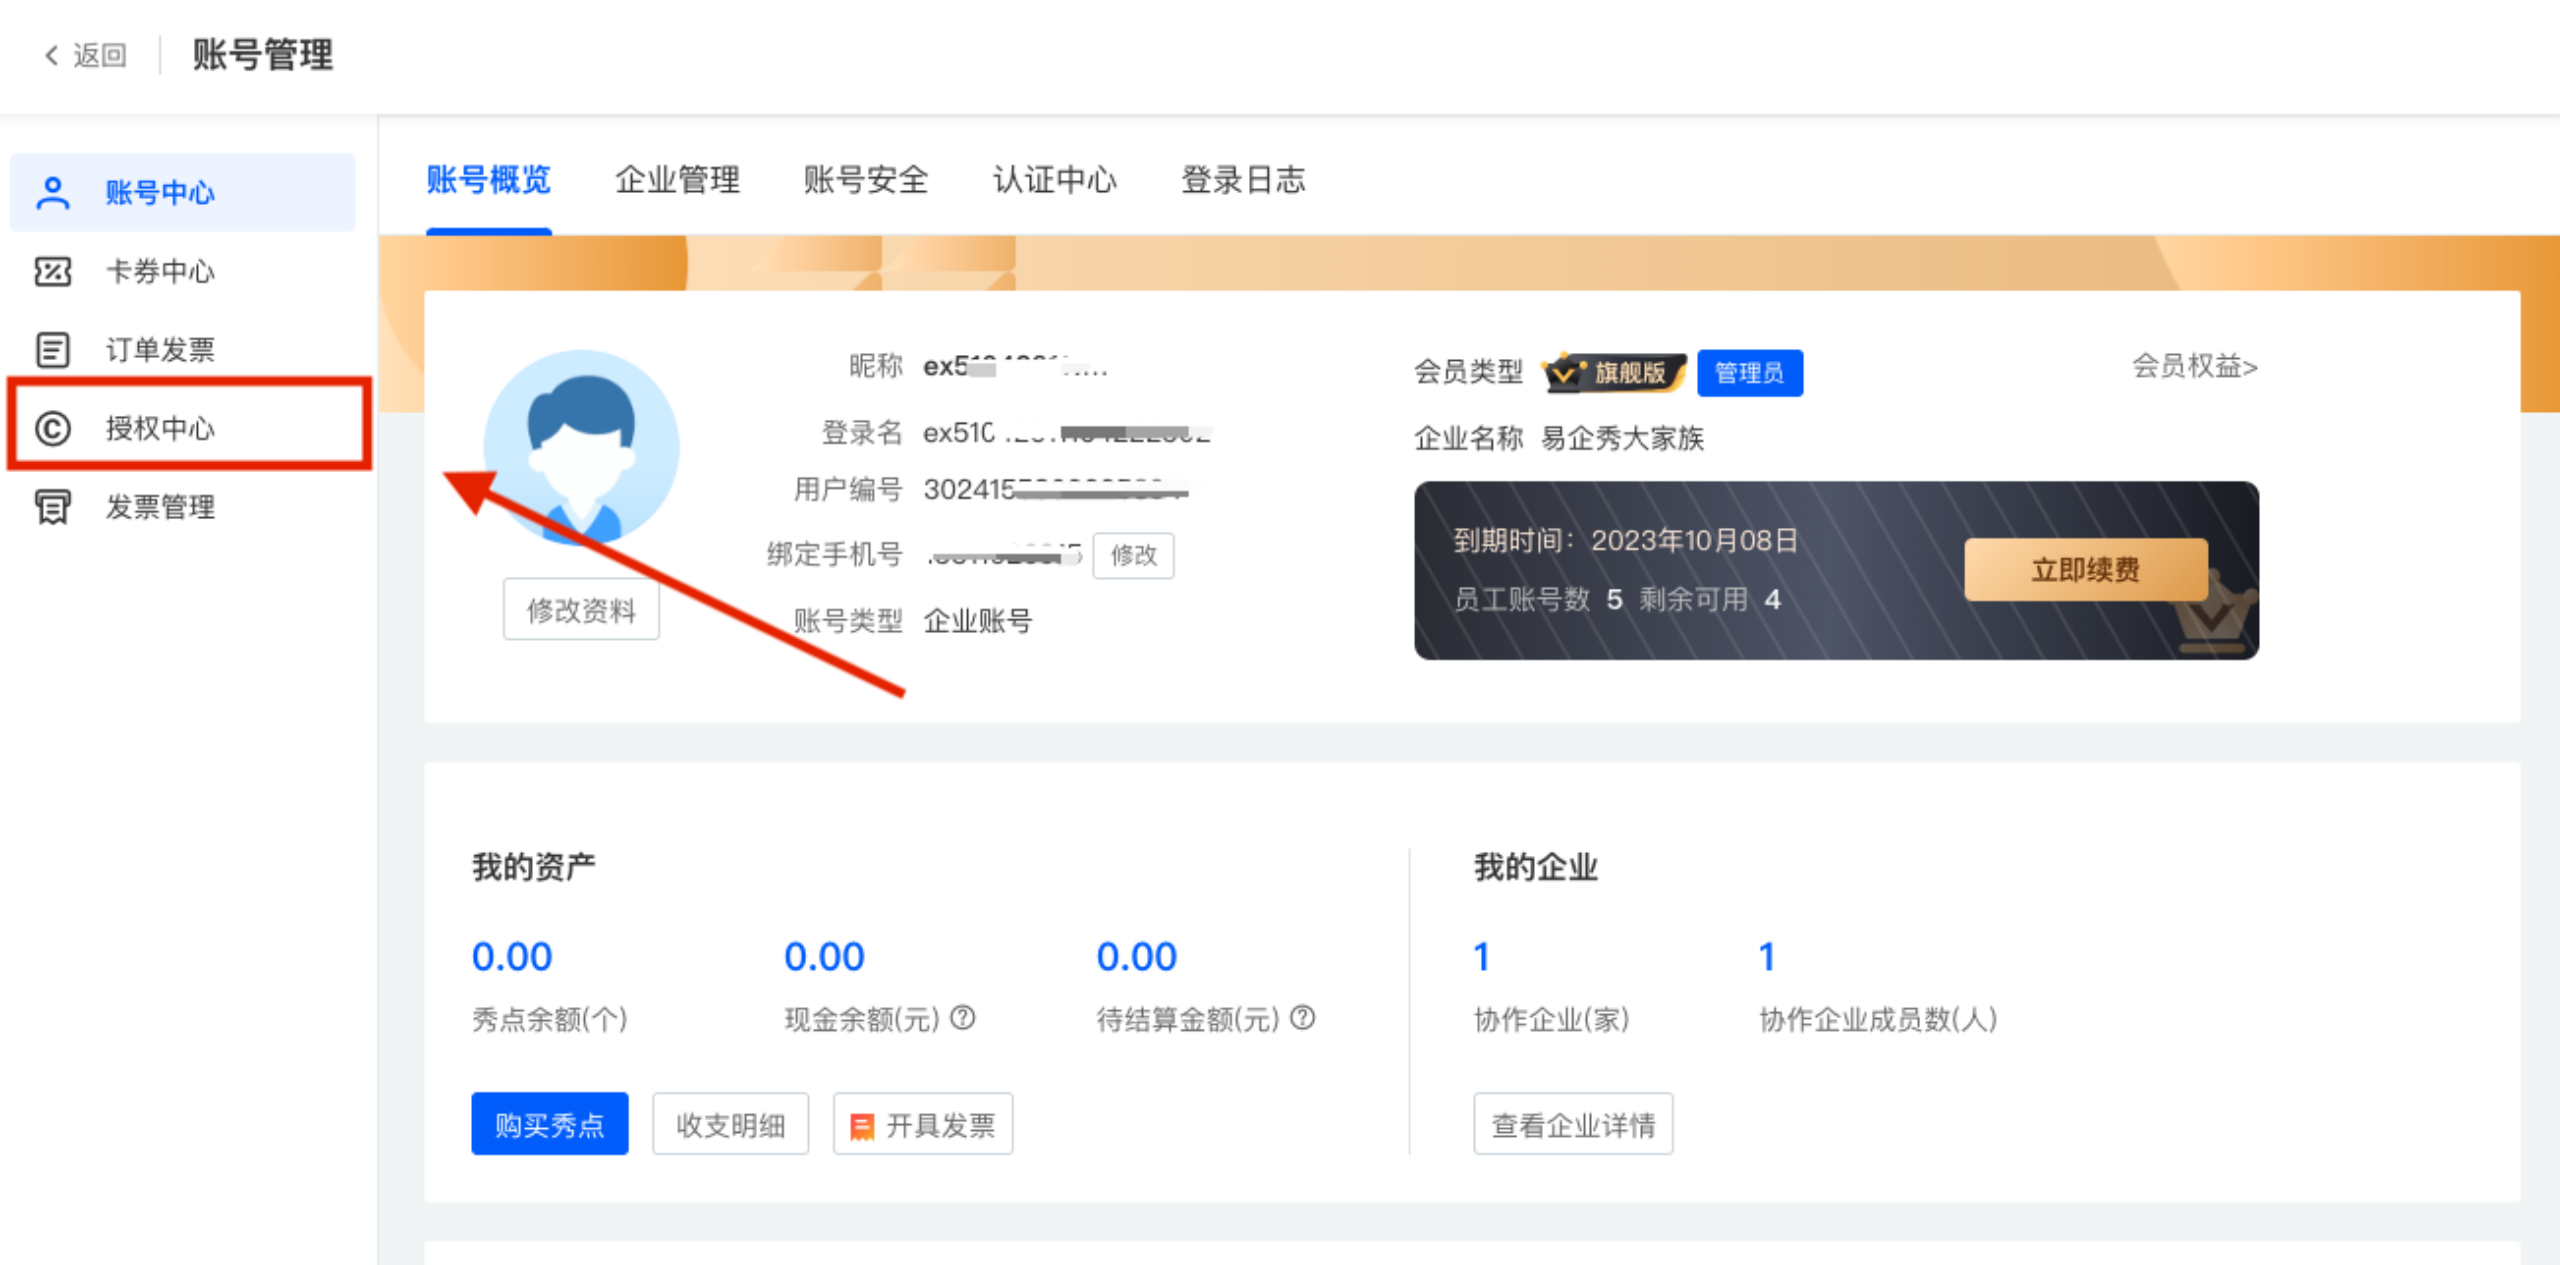The height and width of the screenshot is (1265, 2560).
Task: Click the 购买秀点 button
Action: [x=550, y=1124]
